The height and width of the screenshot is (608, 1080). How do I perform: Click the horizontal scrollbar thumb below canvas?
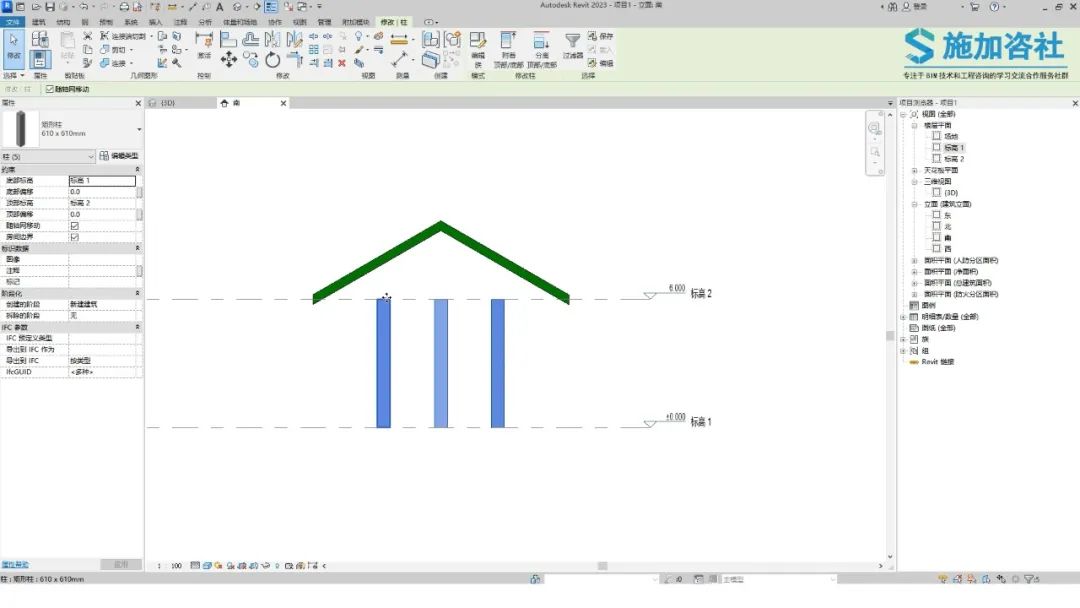click(x=603, y=566)
